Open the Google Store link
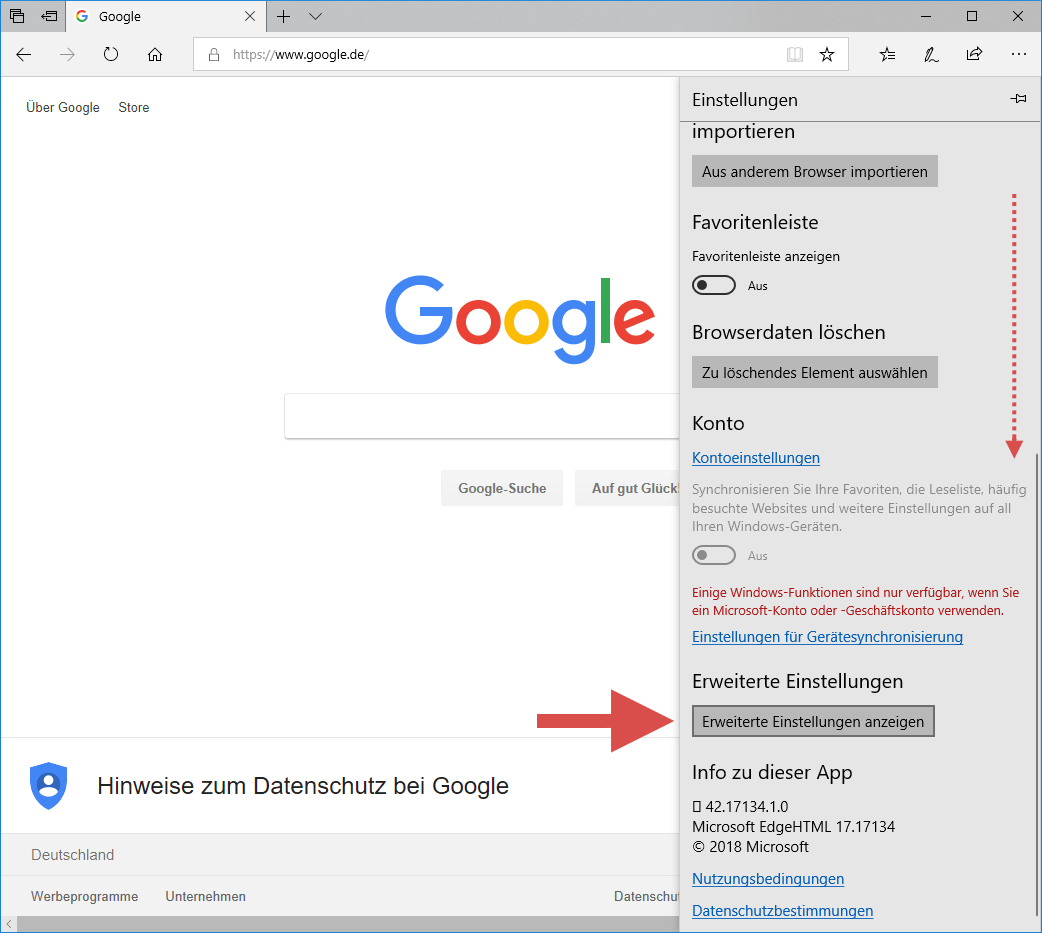Image resolution: width=1042 pixels, height=933 pixels. 134,107
